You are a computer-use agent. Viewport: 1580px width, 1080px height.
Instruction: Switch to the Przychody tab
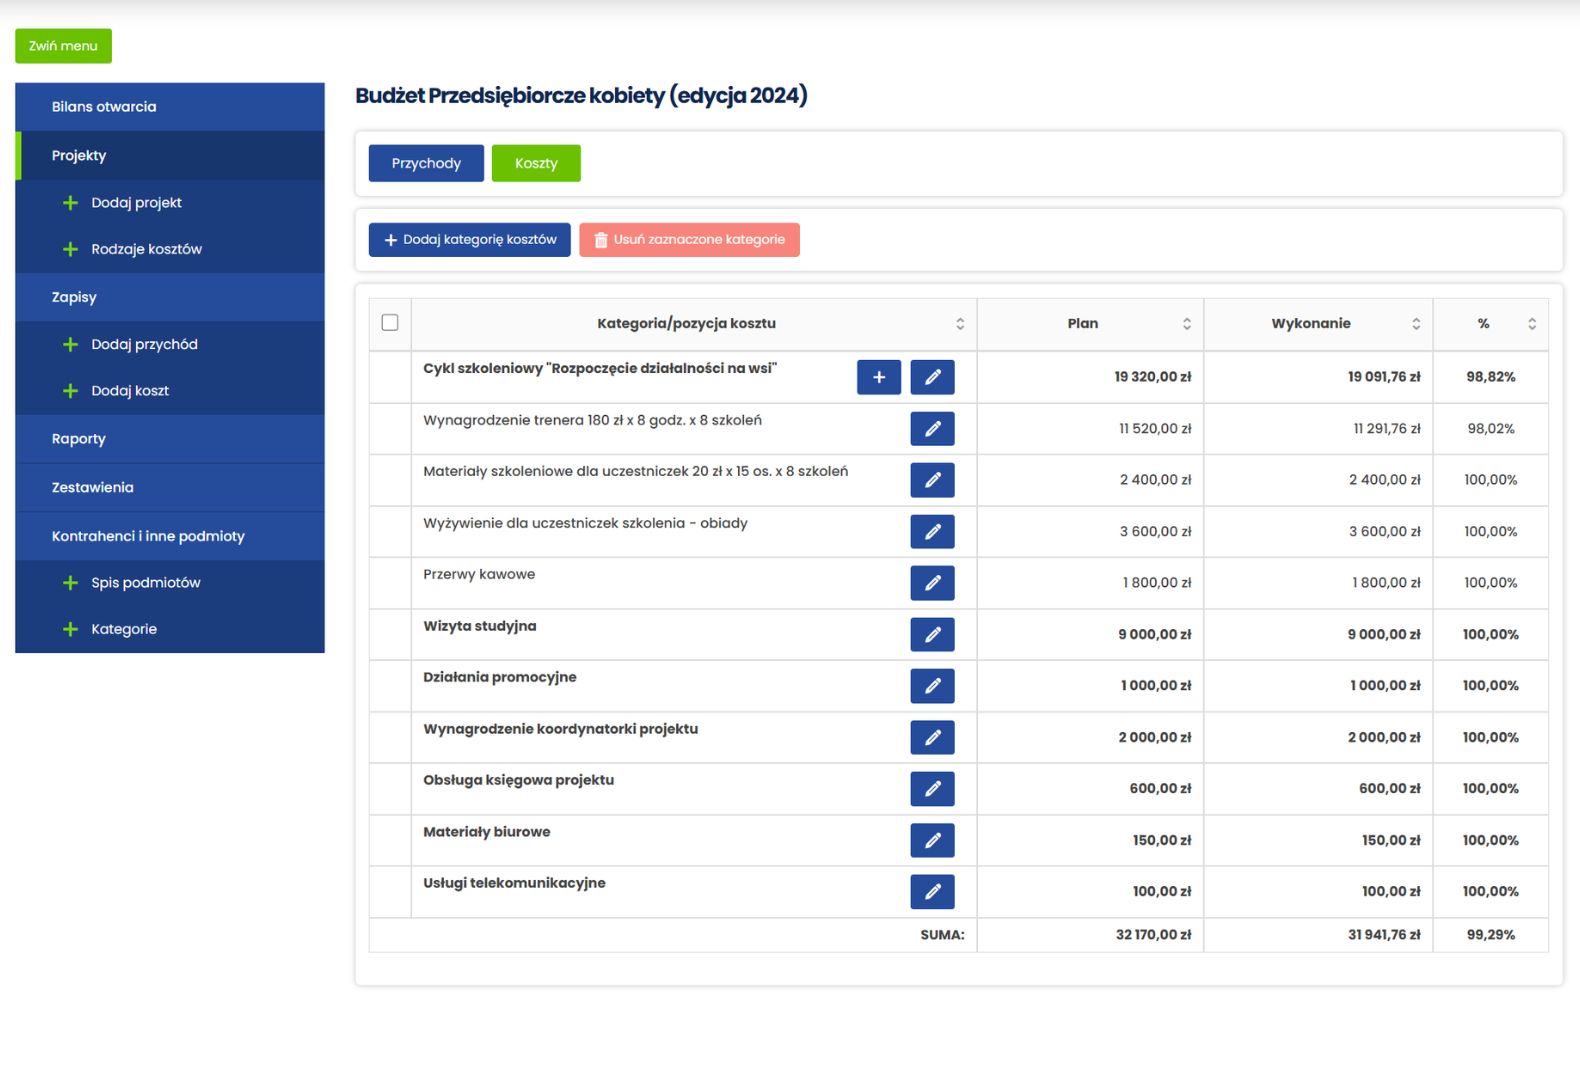coord(426,163)
